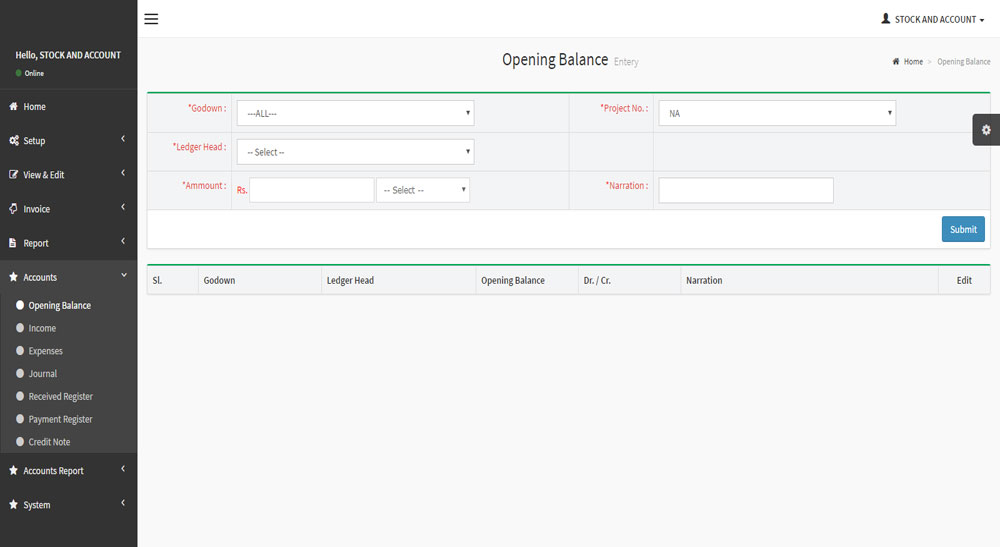Click the Accounts Report star icon
This screenshot has height=547, width=1000.
click(x=13, y=470)
